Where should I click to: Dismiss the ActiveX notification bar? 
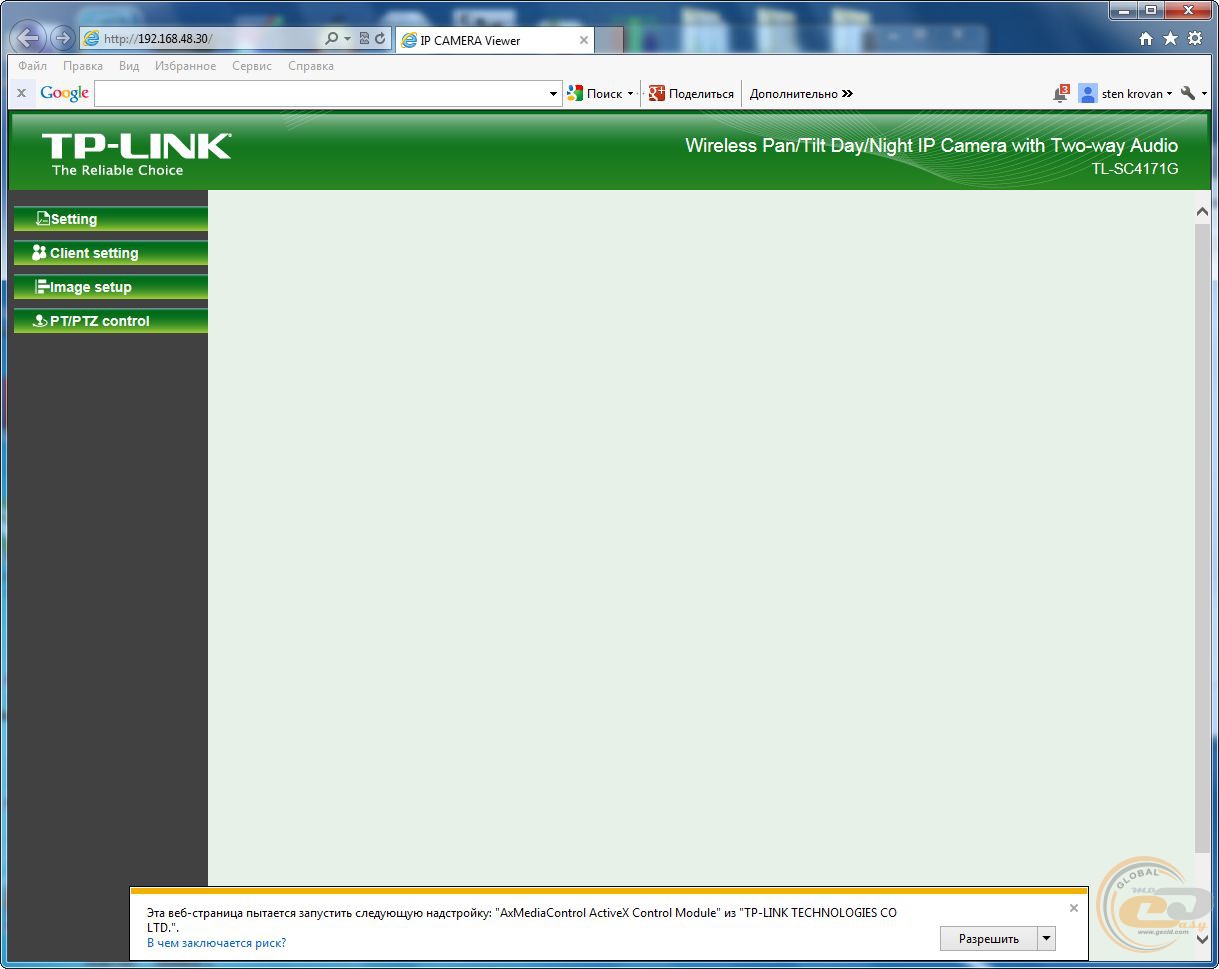click(1074, 908)
